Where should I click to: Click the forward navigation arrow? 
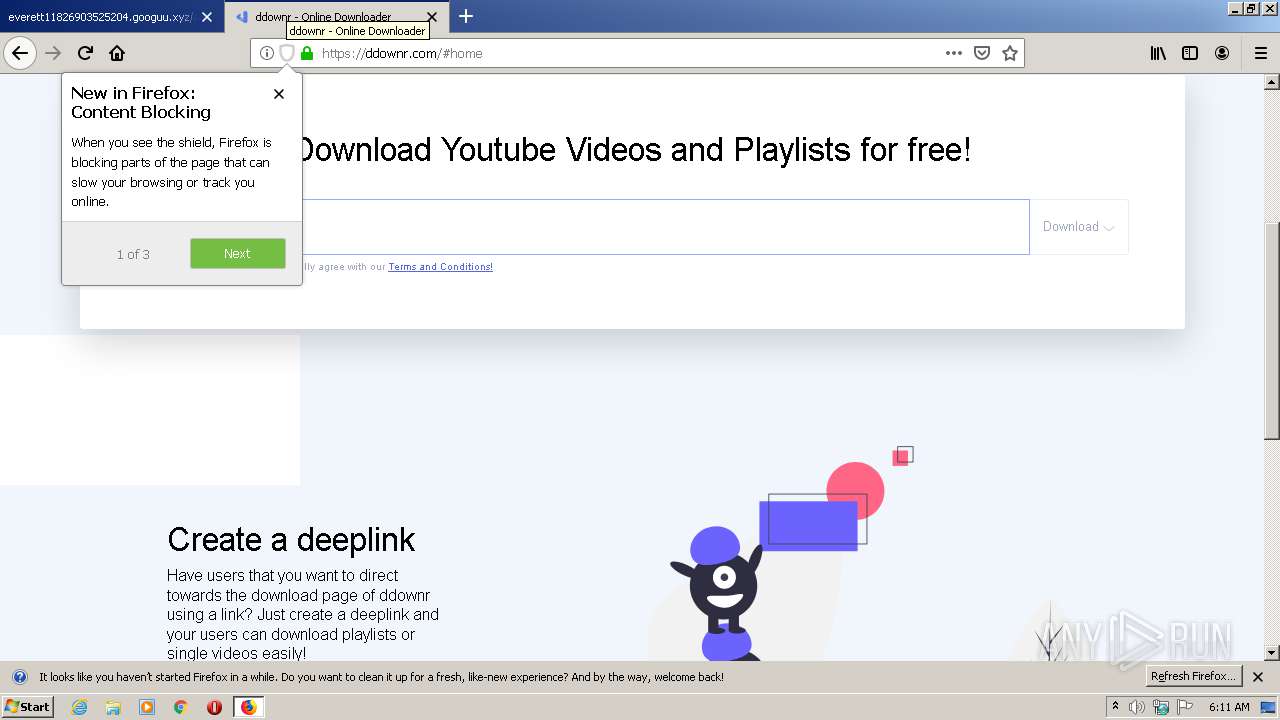54,53
